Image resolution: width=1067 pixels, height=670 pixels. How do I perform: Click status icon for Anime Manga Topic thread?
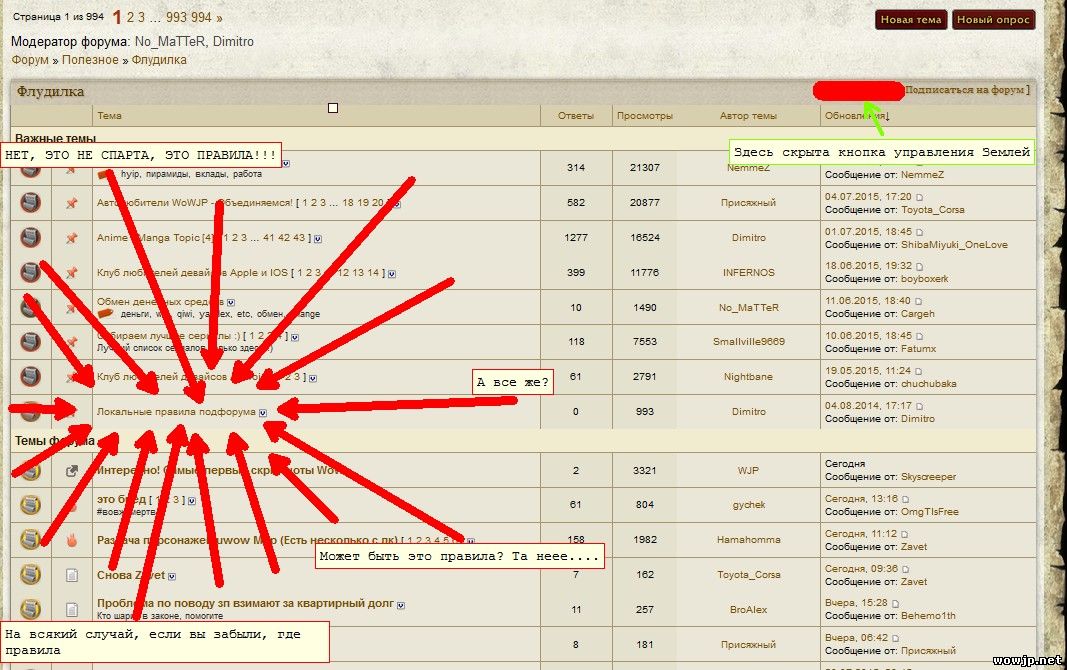coord(30,238)
